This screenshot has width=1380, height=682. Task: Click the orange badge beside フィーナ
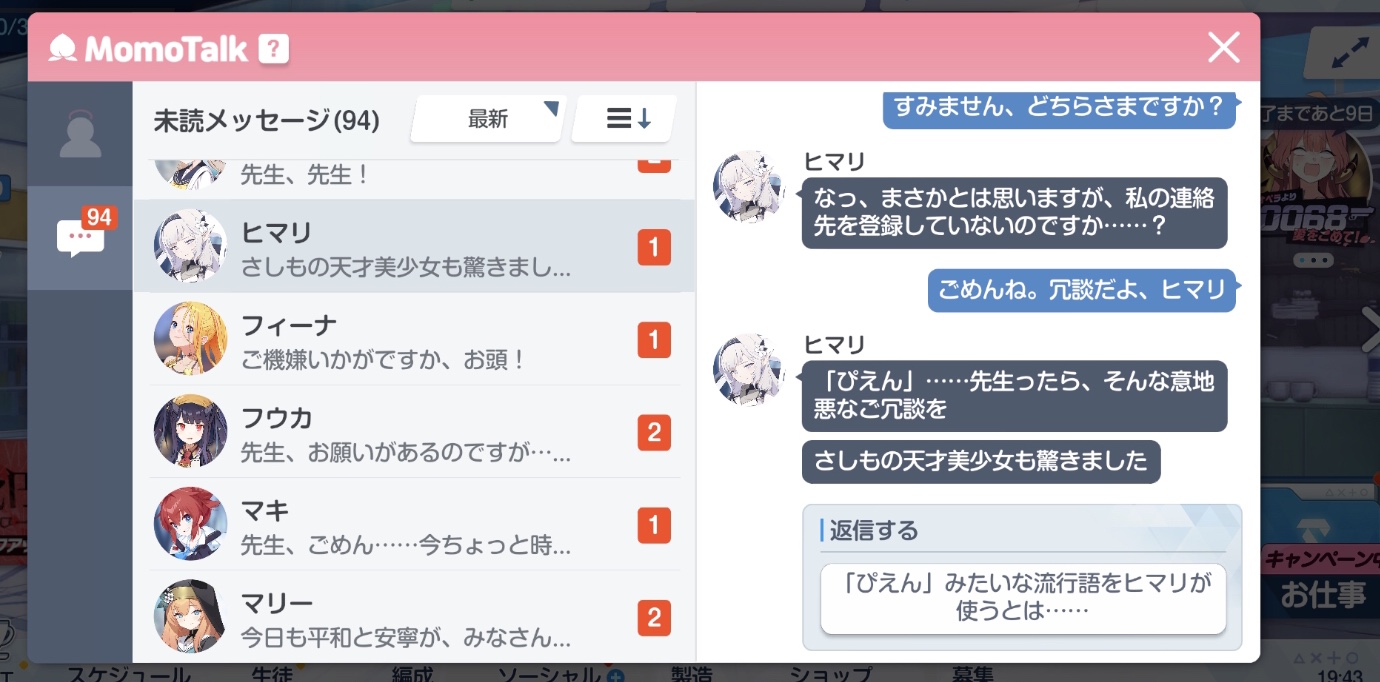pyautogui.click(x=654, y=340)
